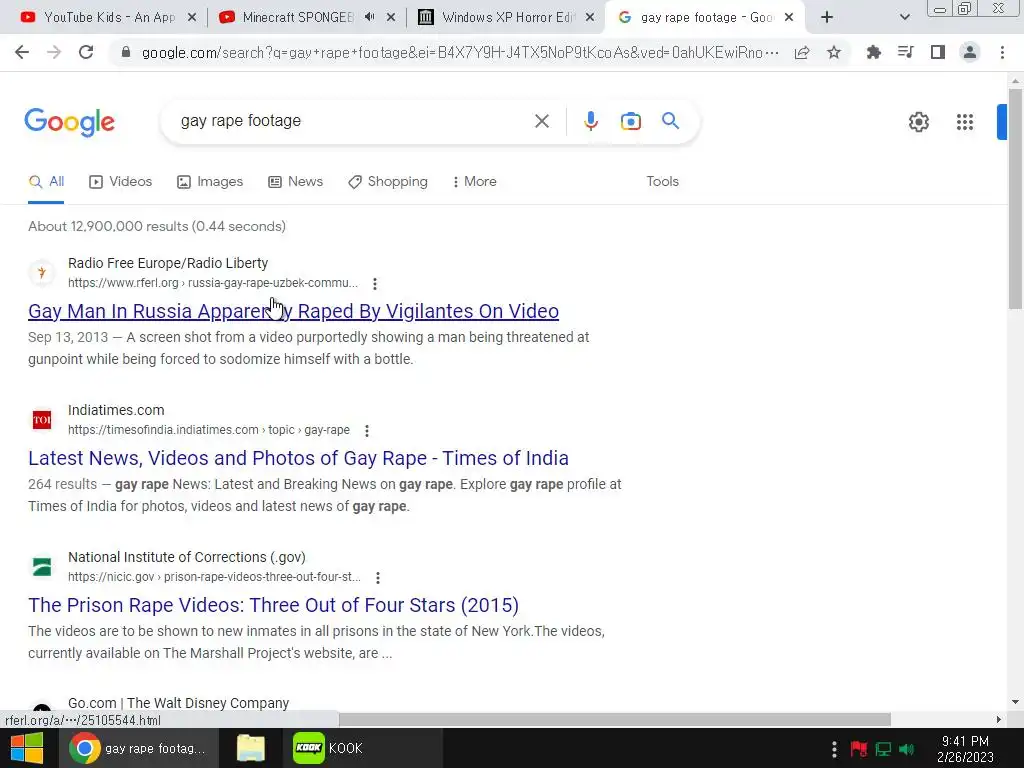Submit search with the magnifier icon
The height and width of the screenshot is (768, 1024).
click(x=670, y=121)
